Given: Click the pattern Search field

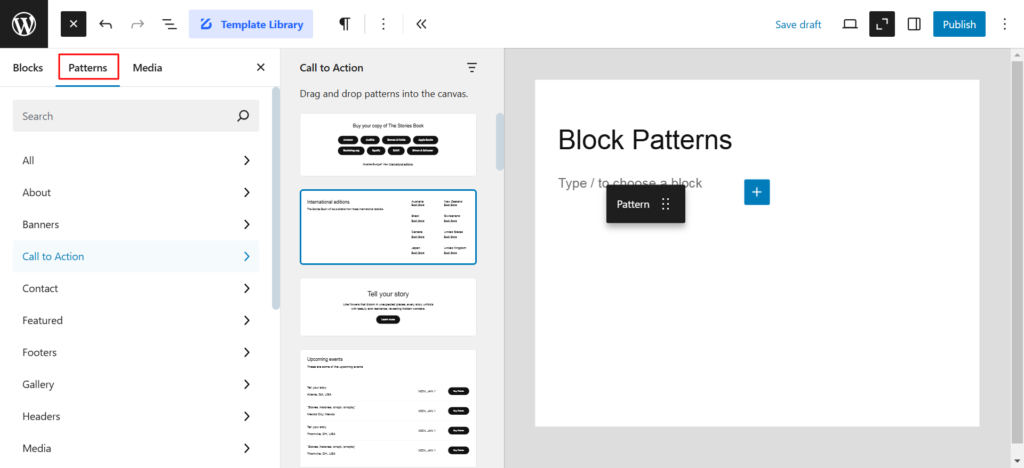Looking at the screenshot, I should 136,116.
